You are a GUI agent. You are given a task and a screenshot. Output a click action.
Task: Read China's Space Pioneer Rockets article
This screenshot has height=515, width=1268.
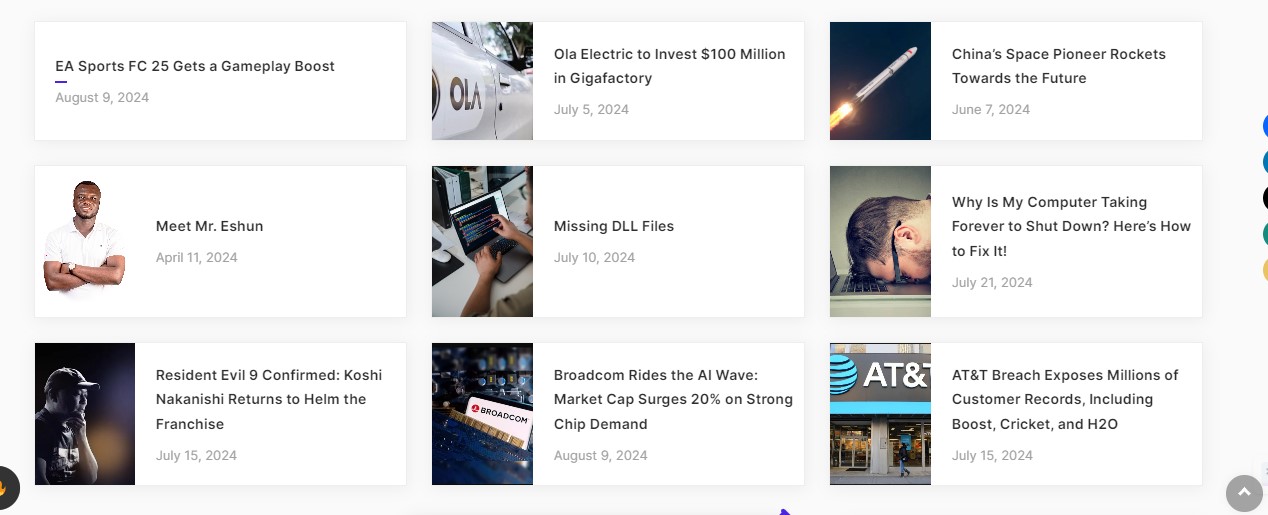pyautogui.click(x=1058, y=66)
